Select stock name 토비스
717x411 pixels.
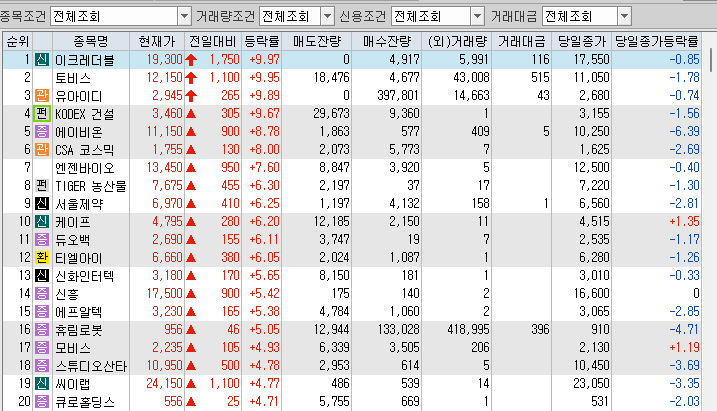click(x=73, y=78)
